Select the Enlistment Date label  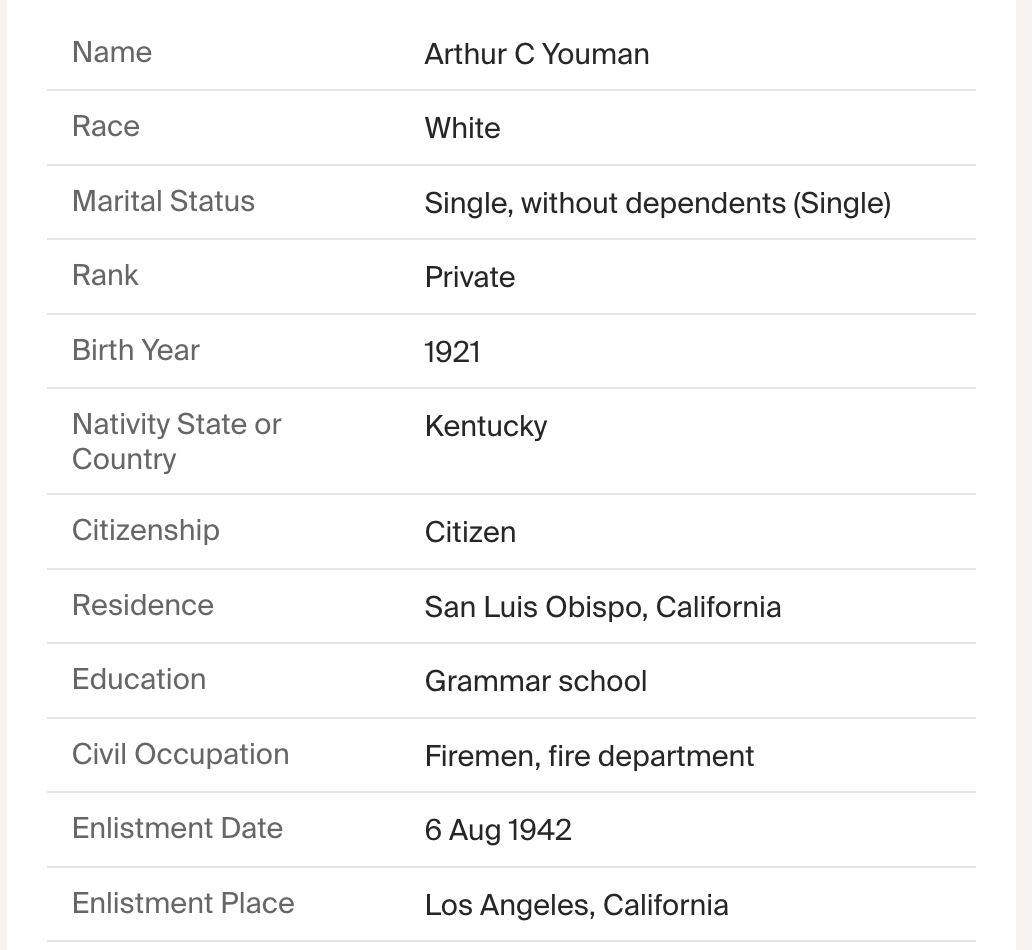[177, 828]
